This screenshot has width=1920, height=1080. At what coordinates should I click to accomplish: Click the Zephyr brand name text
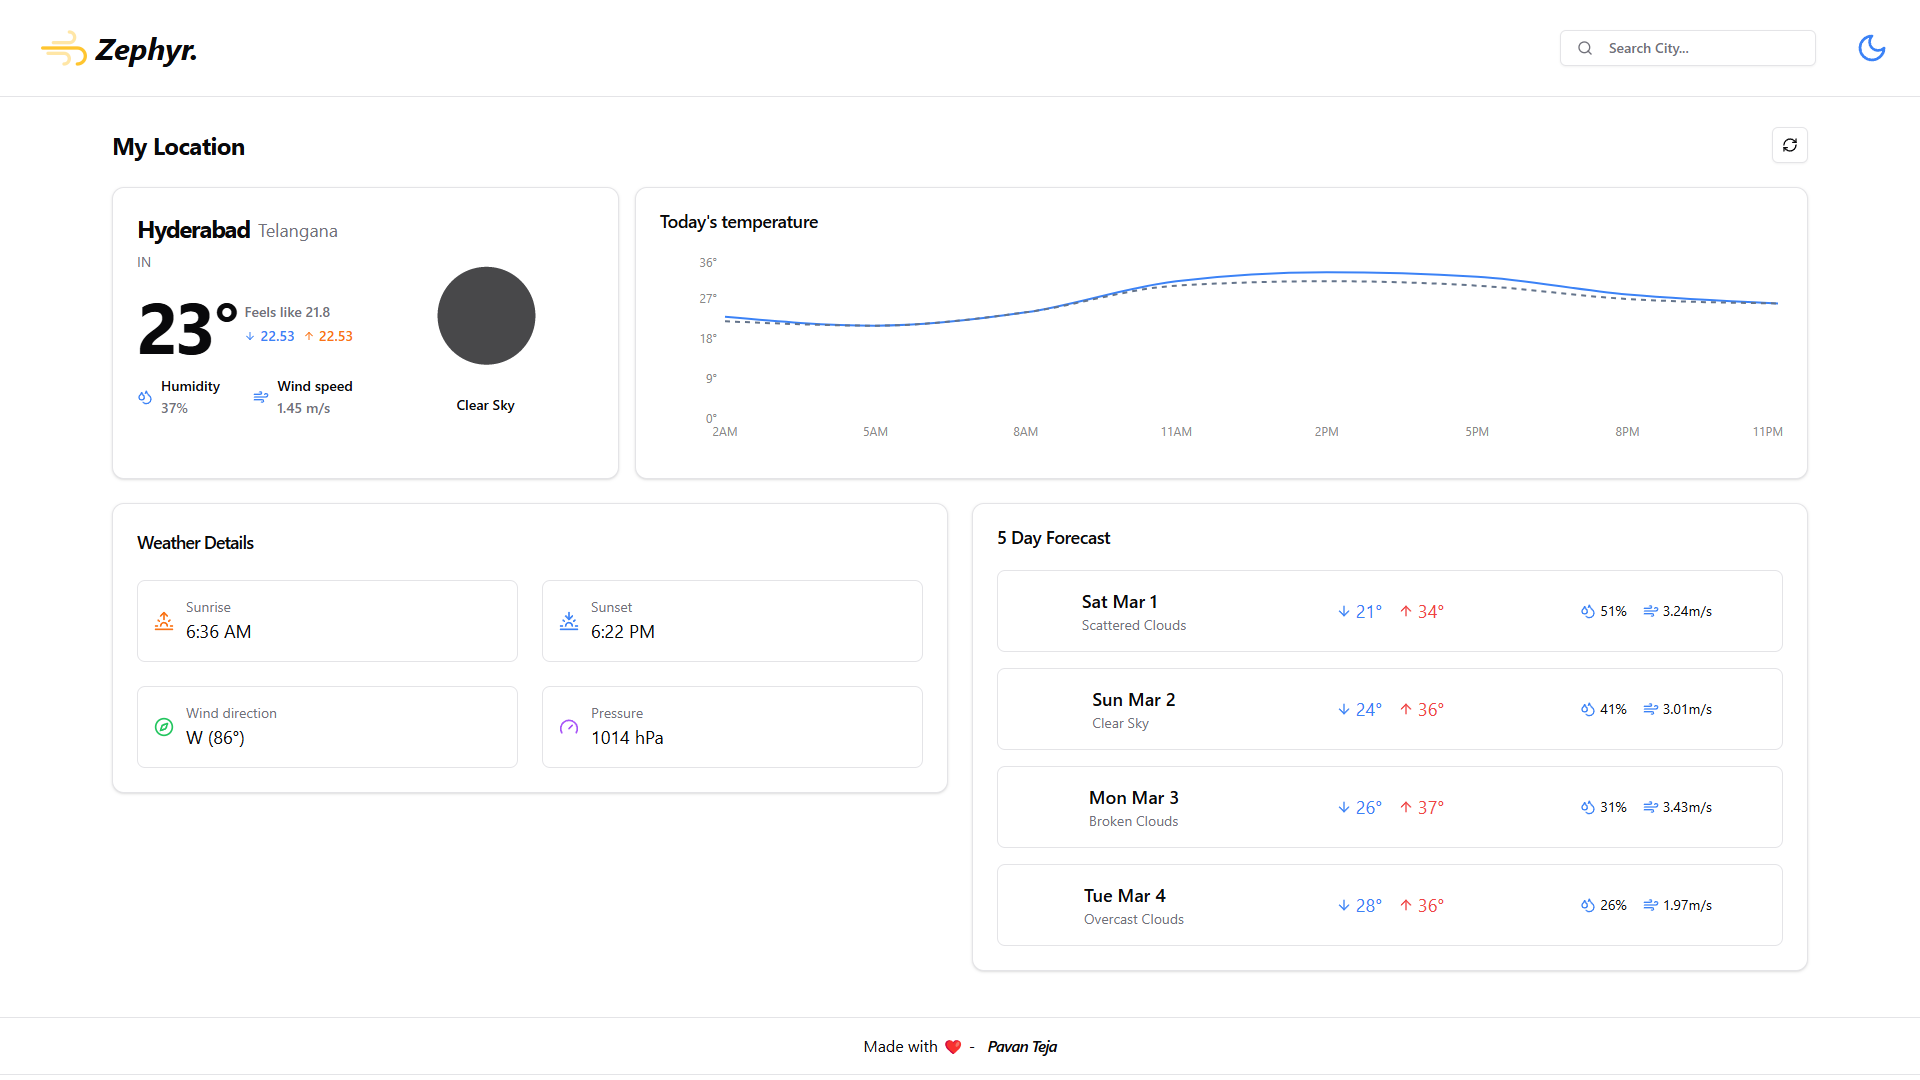(146, 50)
